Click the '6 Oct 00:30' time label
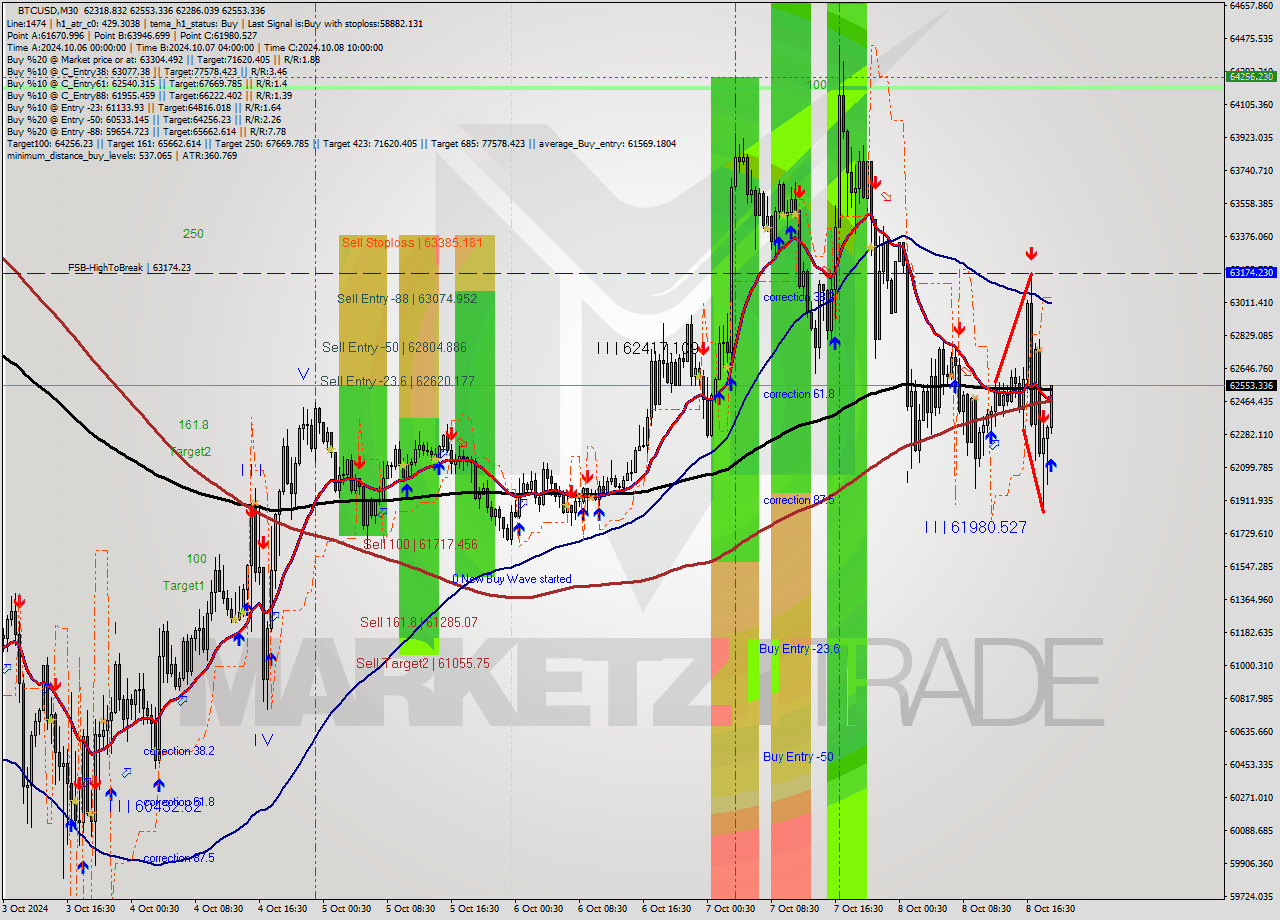Image resolution: width=1280 pixels, height=920 pixels. 539,909
